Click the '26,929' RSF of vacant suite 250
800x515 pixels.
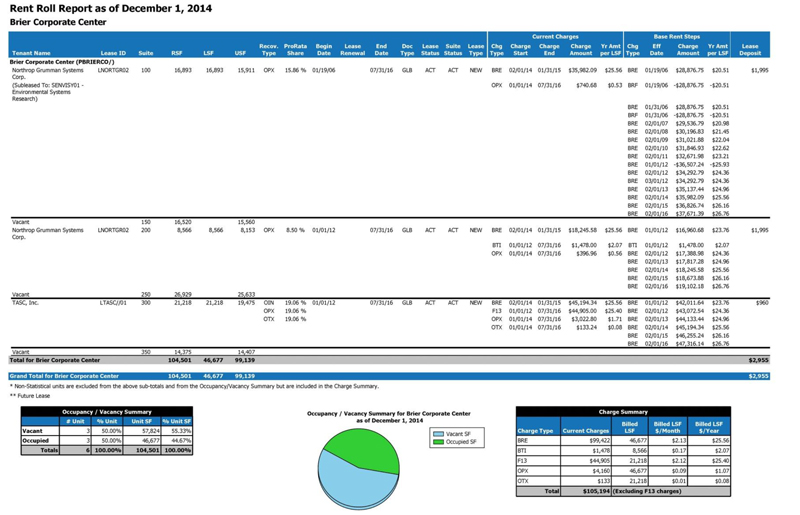pos(183,295)
